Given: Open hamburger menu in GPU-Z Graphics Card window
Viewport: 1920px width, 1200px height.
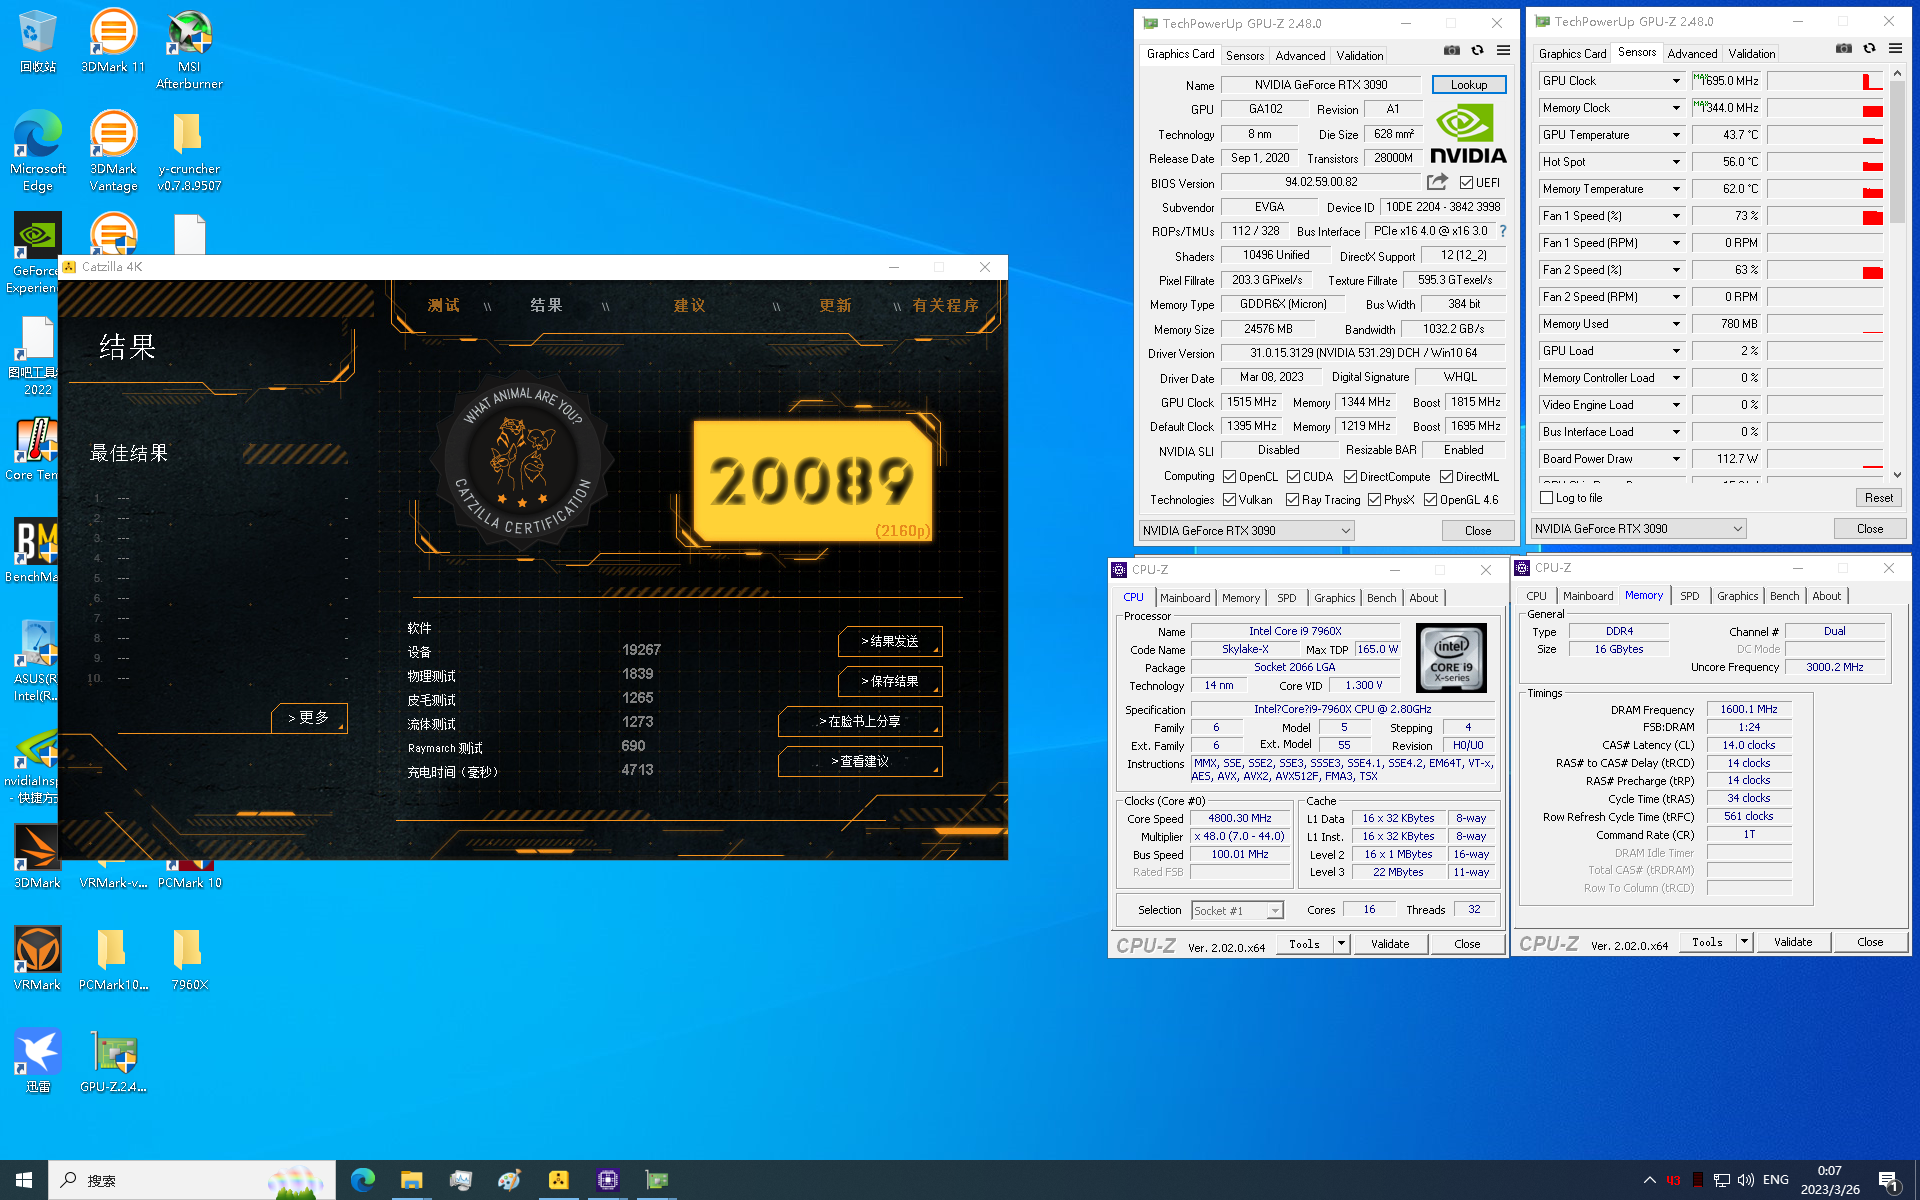Looking at the screenshot, I should (1503, 51).
